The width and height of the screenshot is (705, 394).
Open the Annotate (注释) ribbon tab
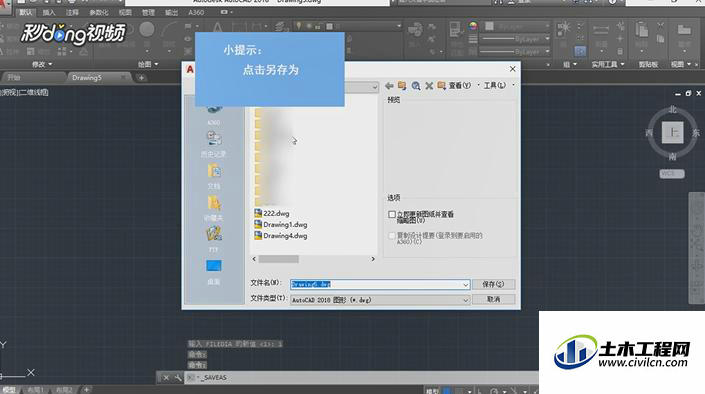[x=72, y=13]
